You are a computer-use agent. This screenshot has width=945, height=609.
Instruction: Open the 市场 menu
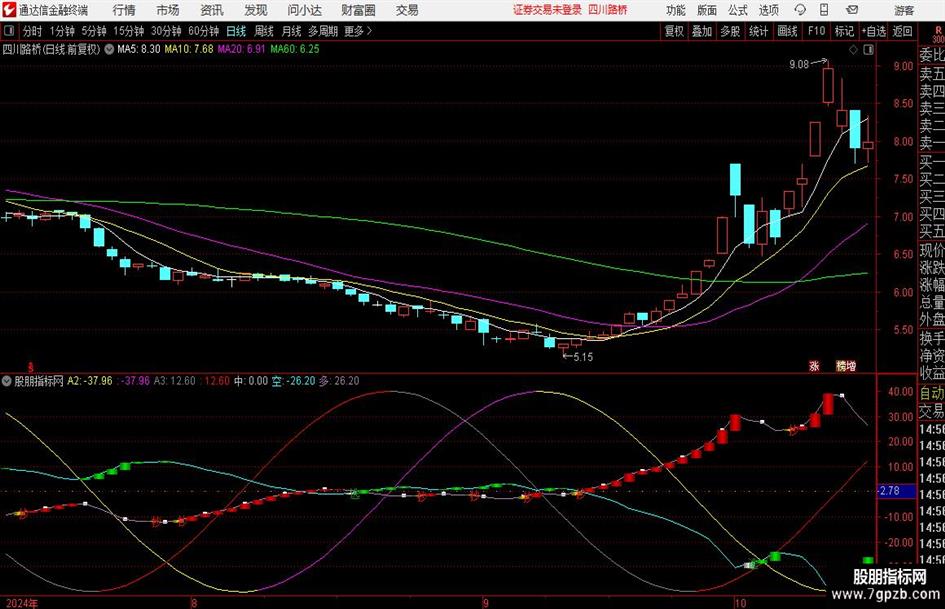tap(168, 10)
